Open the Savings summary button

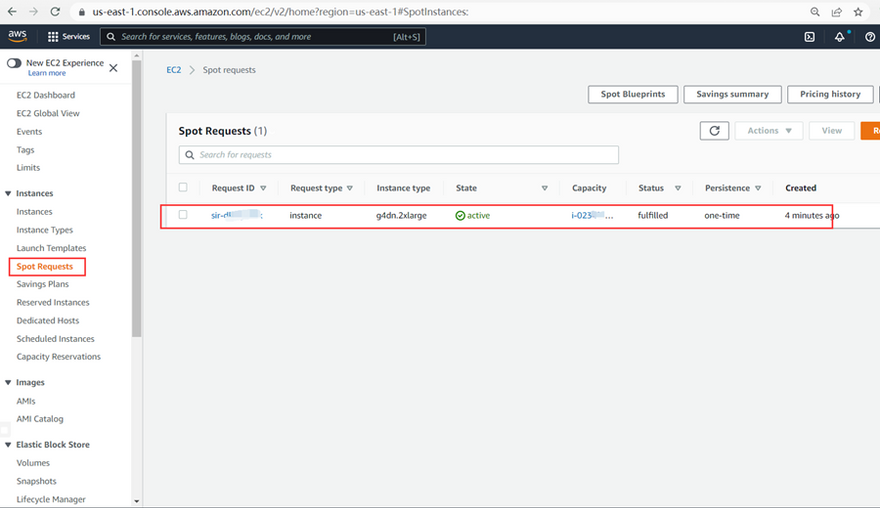click(x=732, y=94)
